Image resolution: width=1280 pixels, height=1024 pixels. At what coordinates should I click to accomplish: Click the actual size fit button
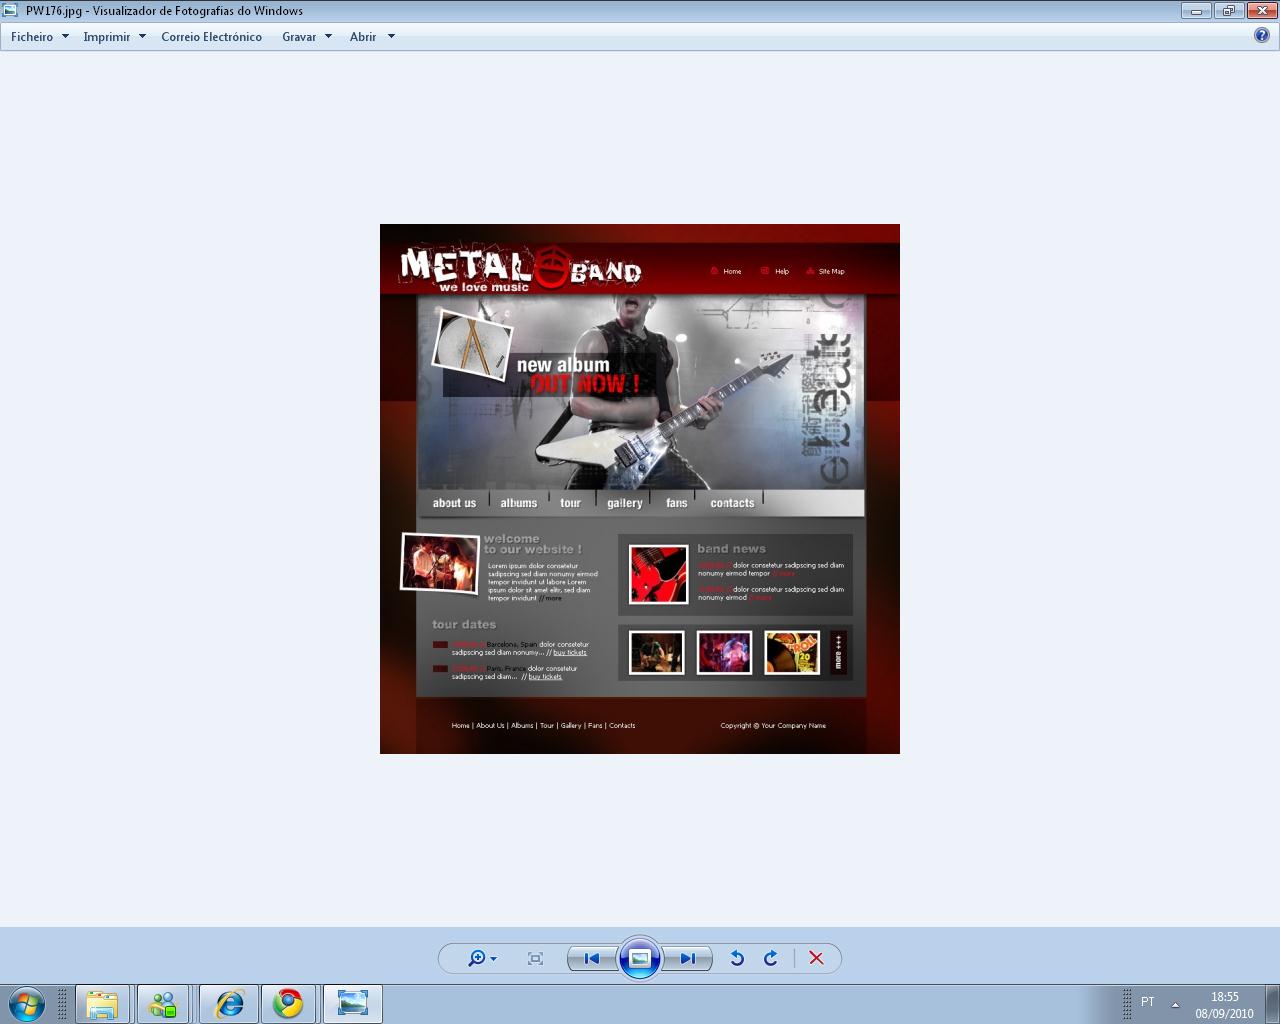535,958
